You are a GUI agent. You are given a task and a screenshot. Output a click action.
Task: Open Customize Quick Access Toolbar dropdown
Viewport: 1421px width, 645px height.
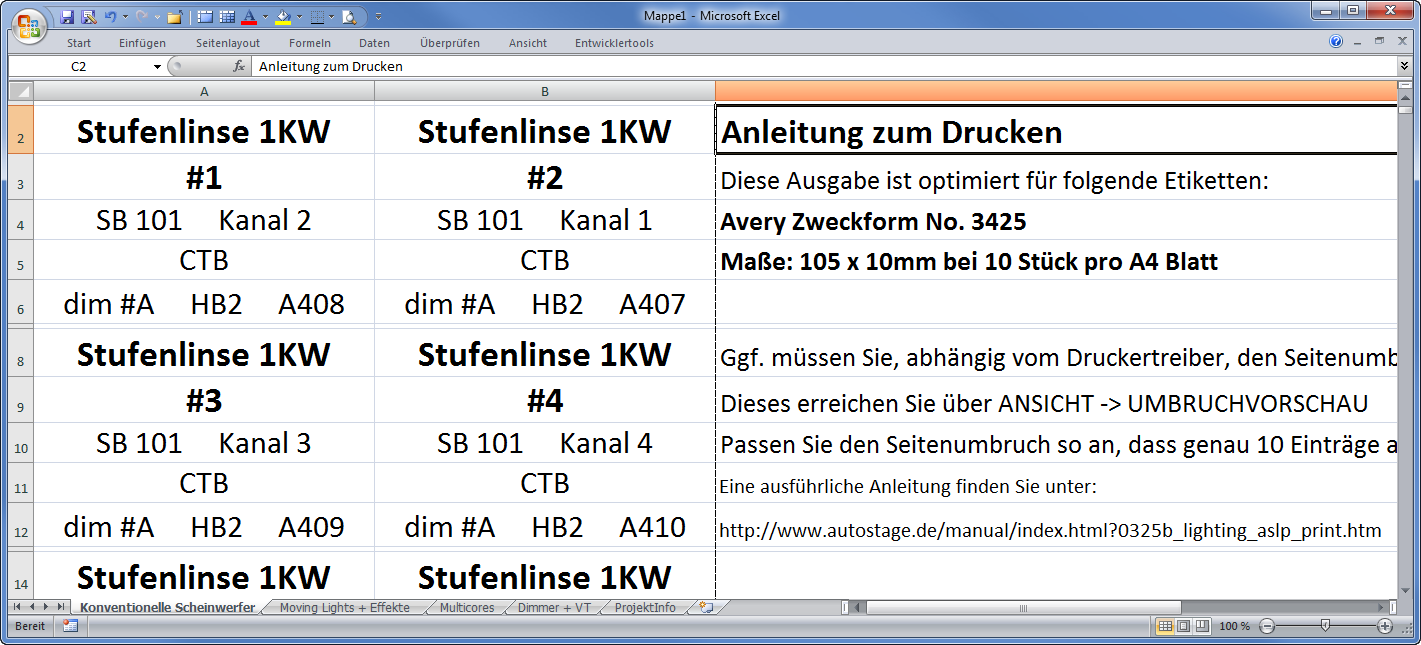pos(379,17)
